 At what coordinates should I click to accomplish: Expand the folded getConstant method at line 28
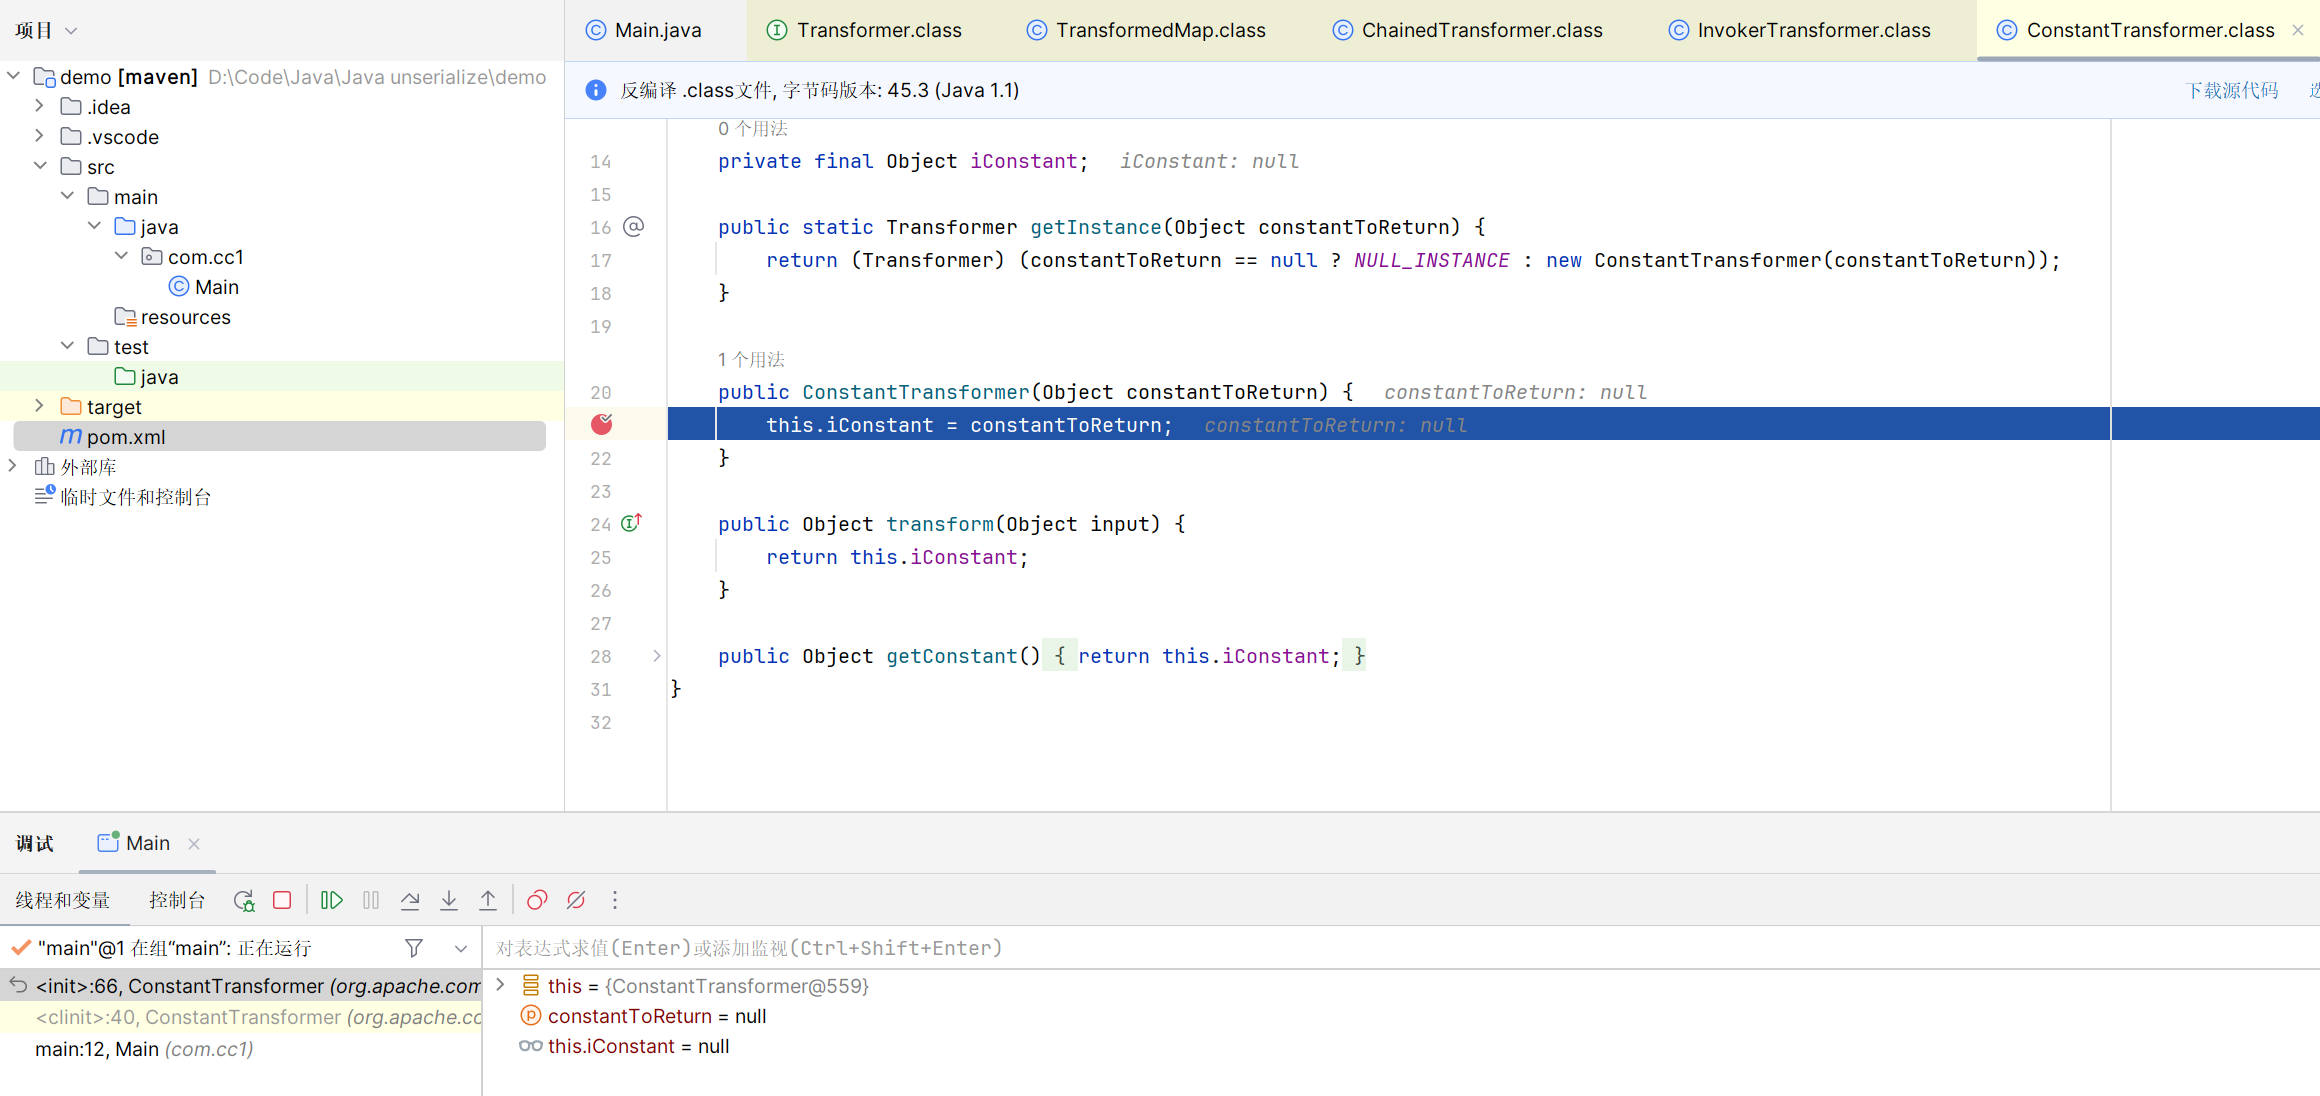pyautogui.click(x=657, y=656)
